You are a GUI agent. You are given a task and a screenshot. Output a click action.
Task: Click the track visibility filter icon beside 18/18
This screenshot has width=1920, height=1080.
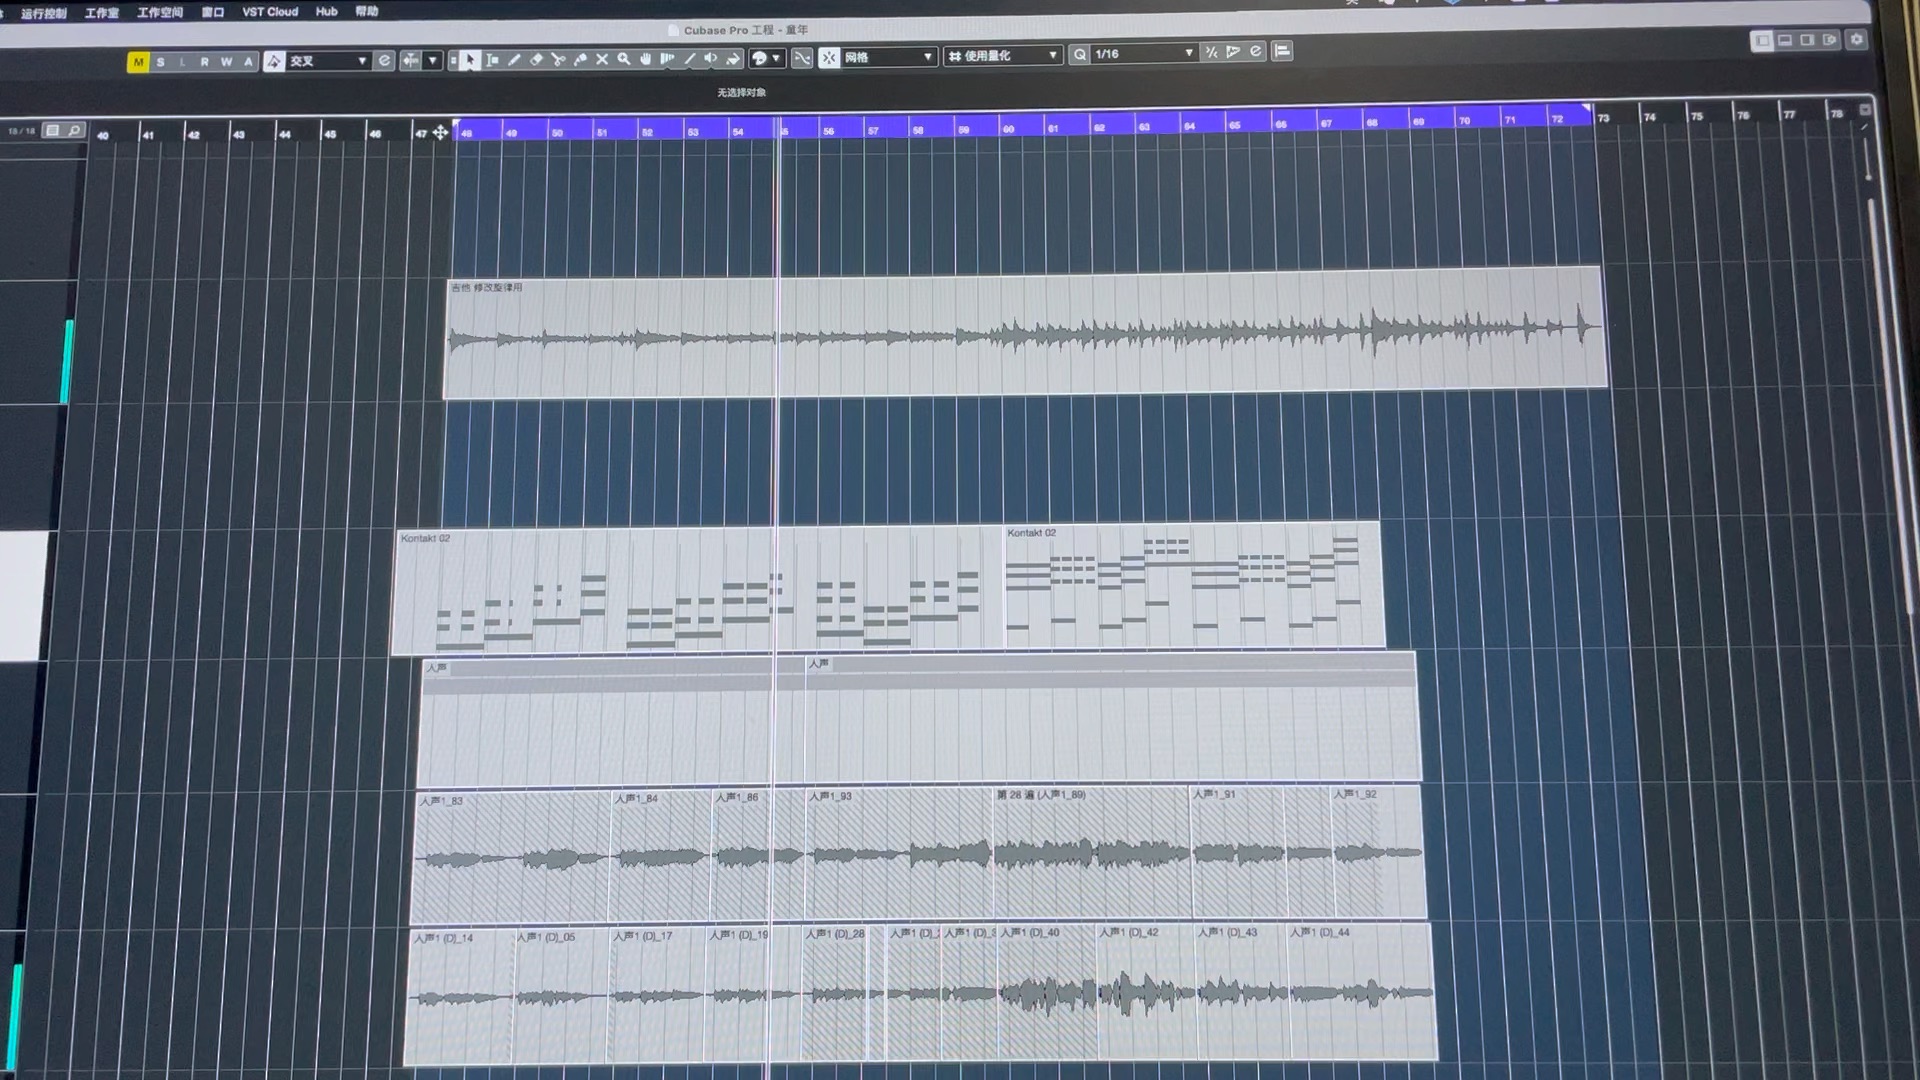coord(53,130)
